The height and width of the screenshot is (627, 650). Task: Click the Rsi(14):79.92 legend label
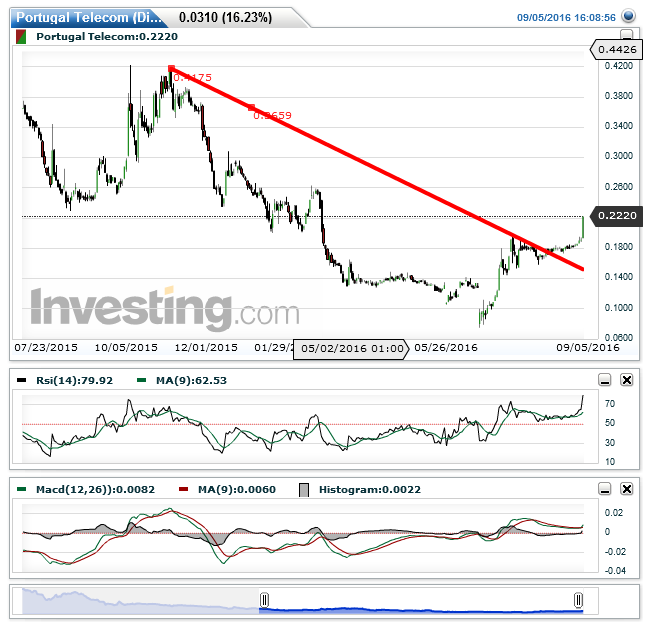(x=74, y=380)
